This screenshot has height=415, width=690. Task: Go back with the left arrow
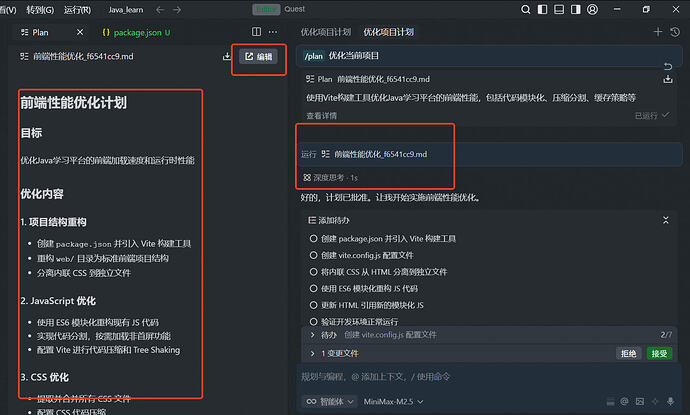(160, 10)
